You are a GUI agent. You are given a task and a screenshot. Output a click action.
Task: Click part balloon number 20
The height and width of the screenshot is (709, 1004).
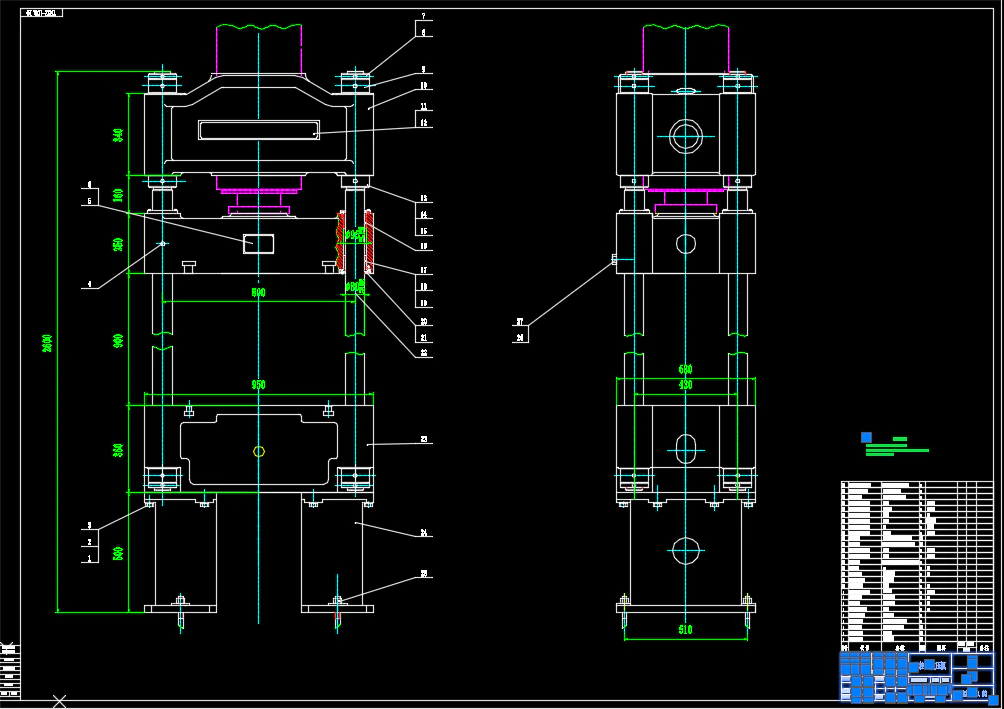click(x=423, y=322)
